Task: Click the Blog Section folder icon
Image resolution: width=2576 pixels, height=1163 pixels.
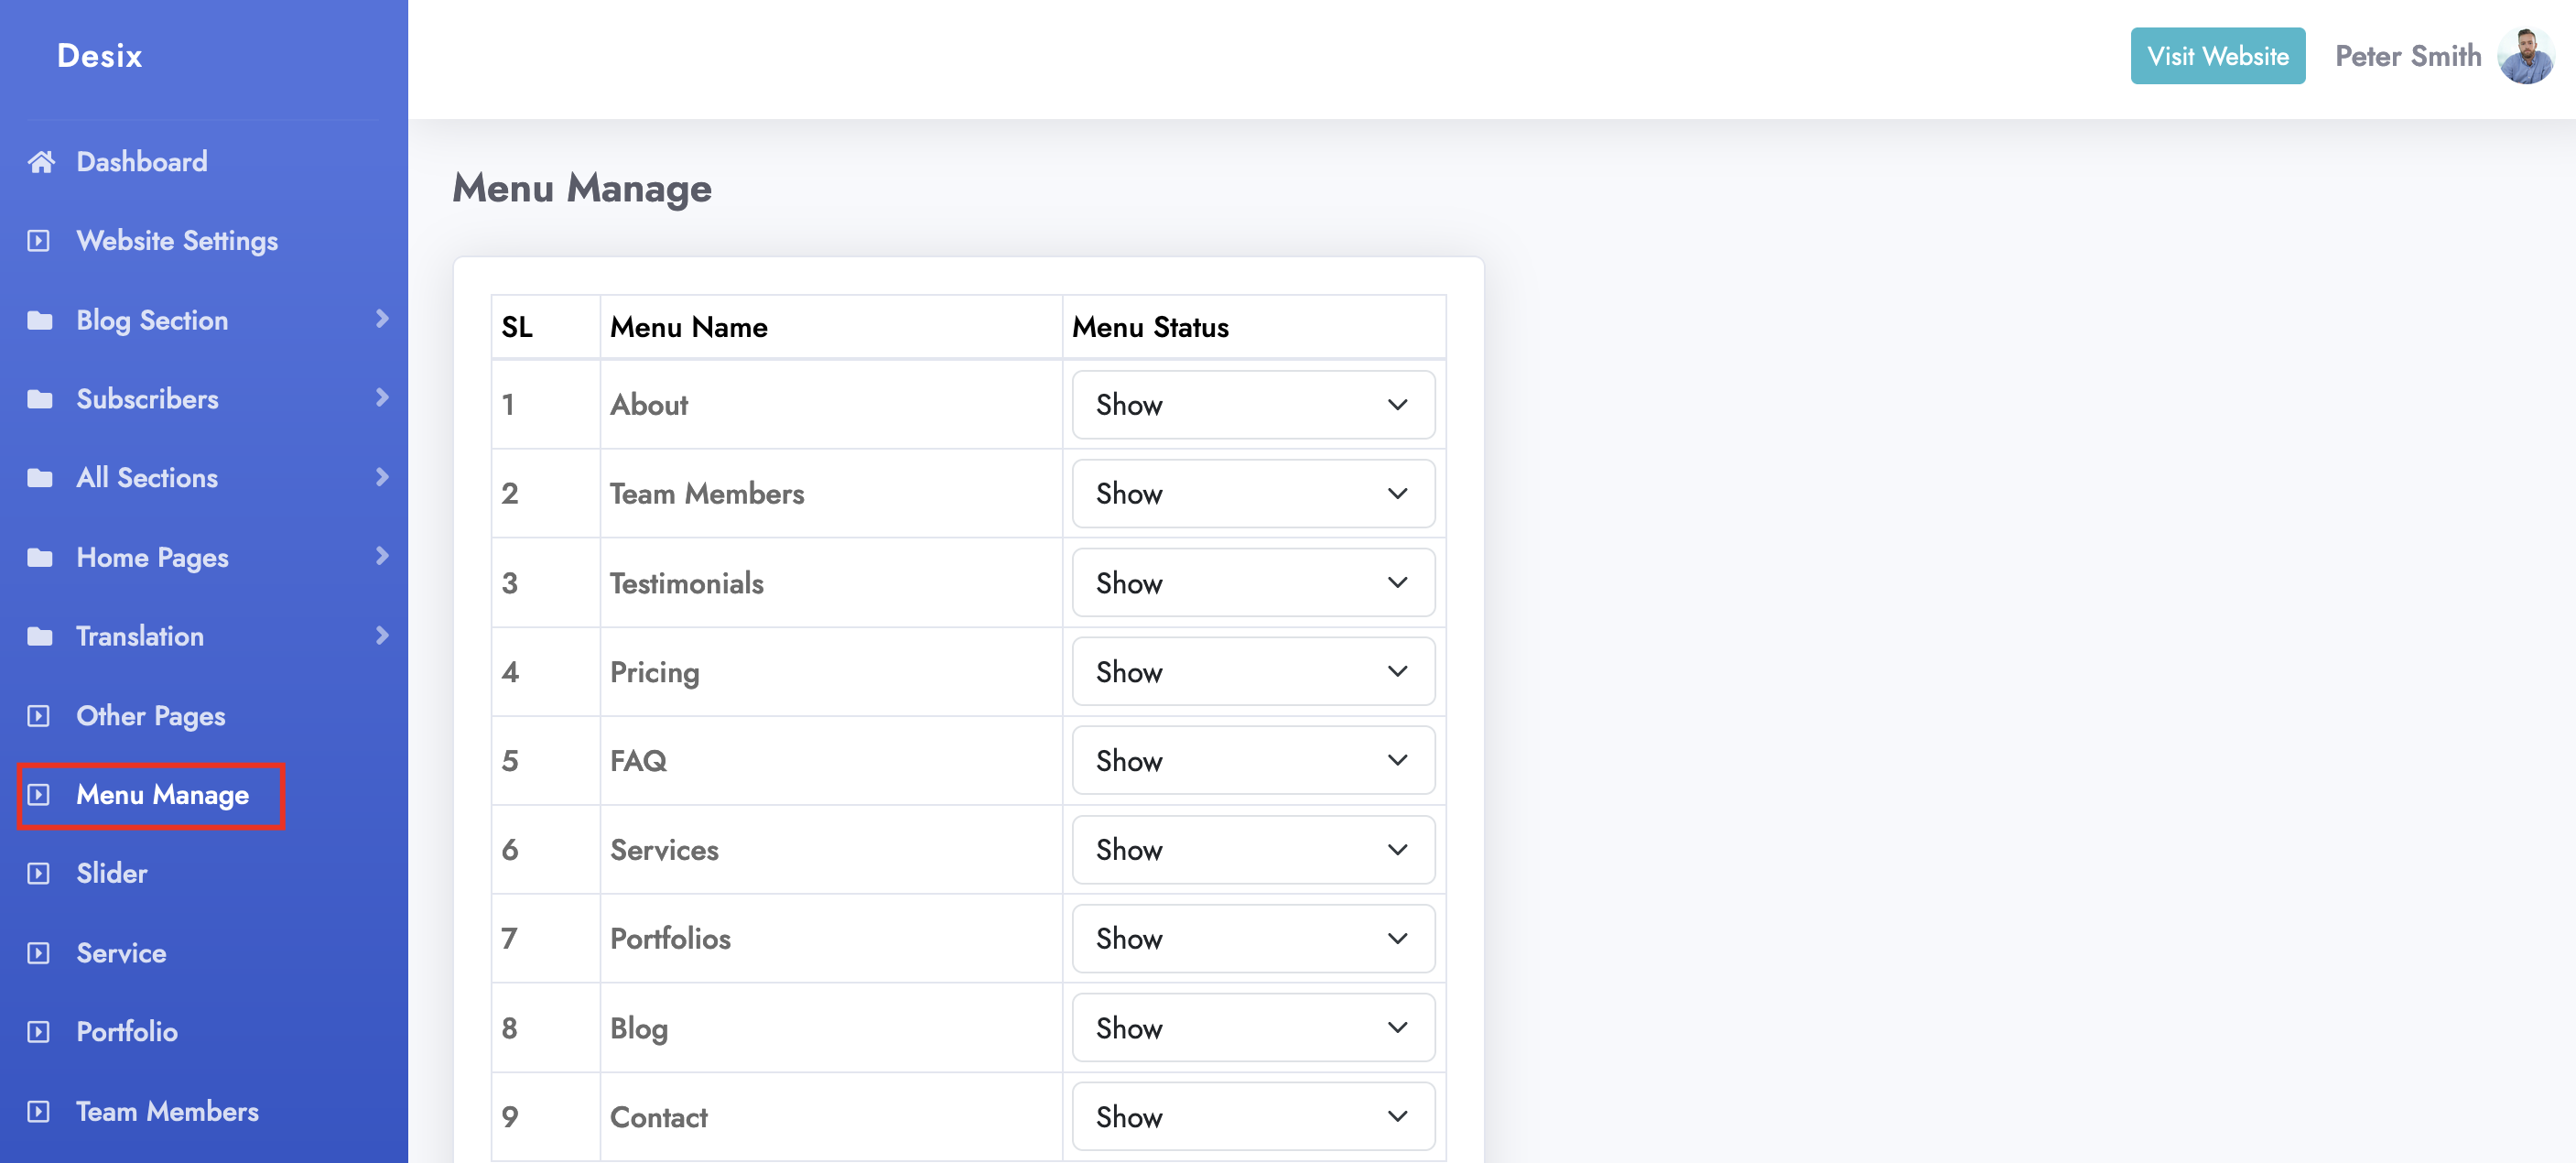Action: (x=40, y=320)
